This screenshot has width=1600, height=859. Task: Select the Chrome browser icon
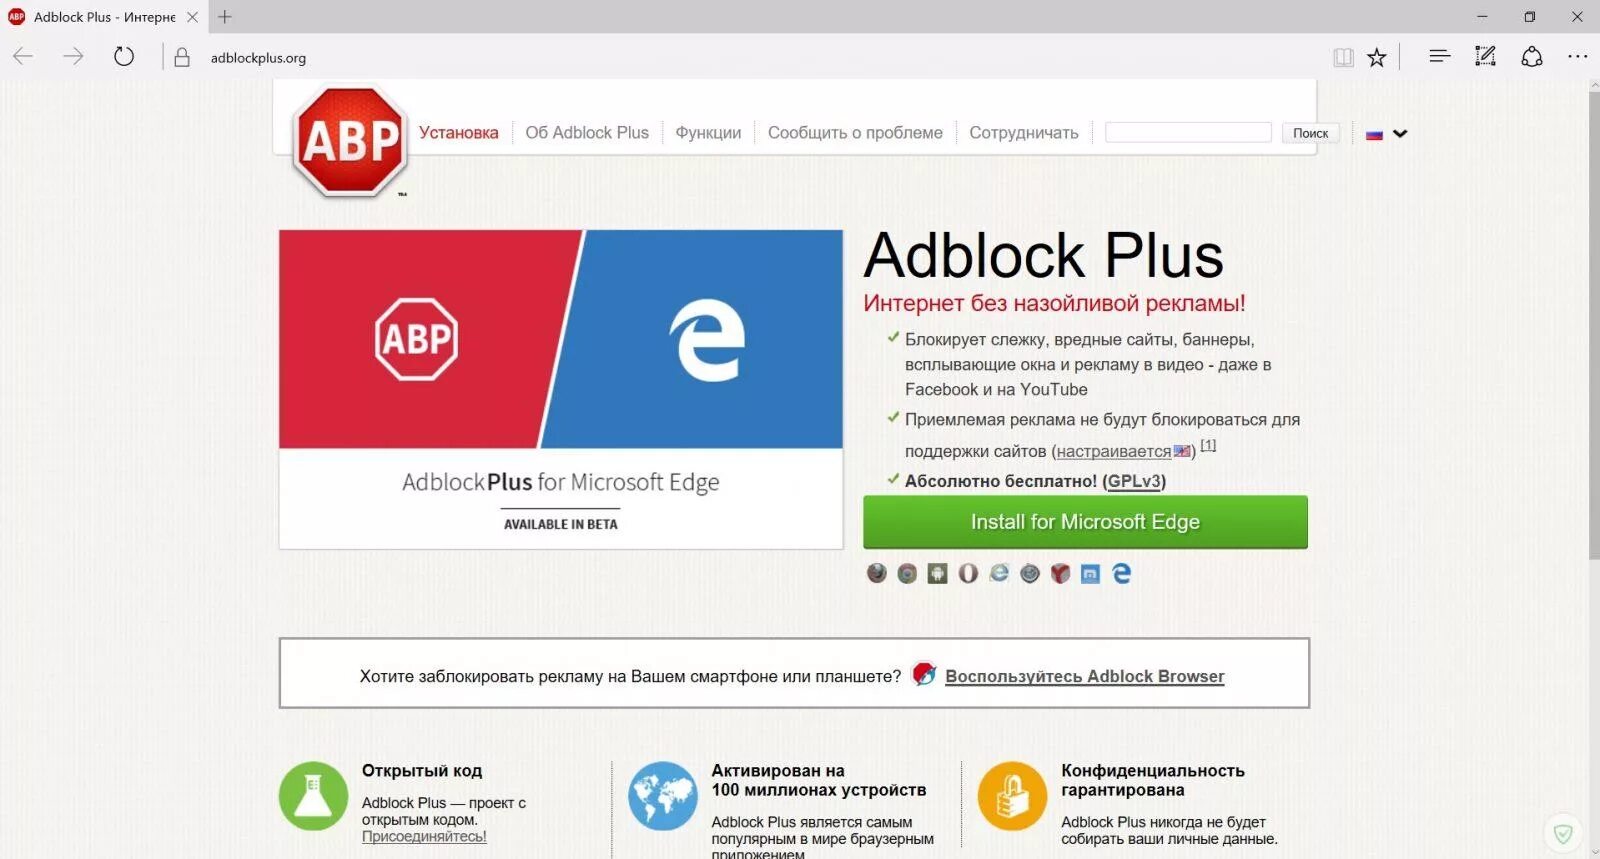[907, 573]
